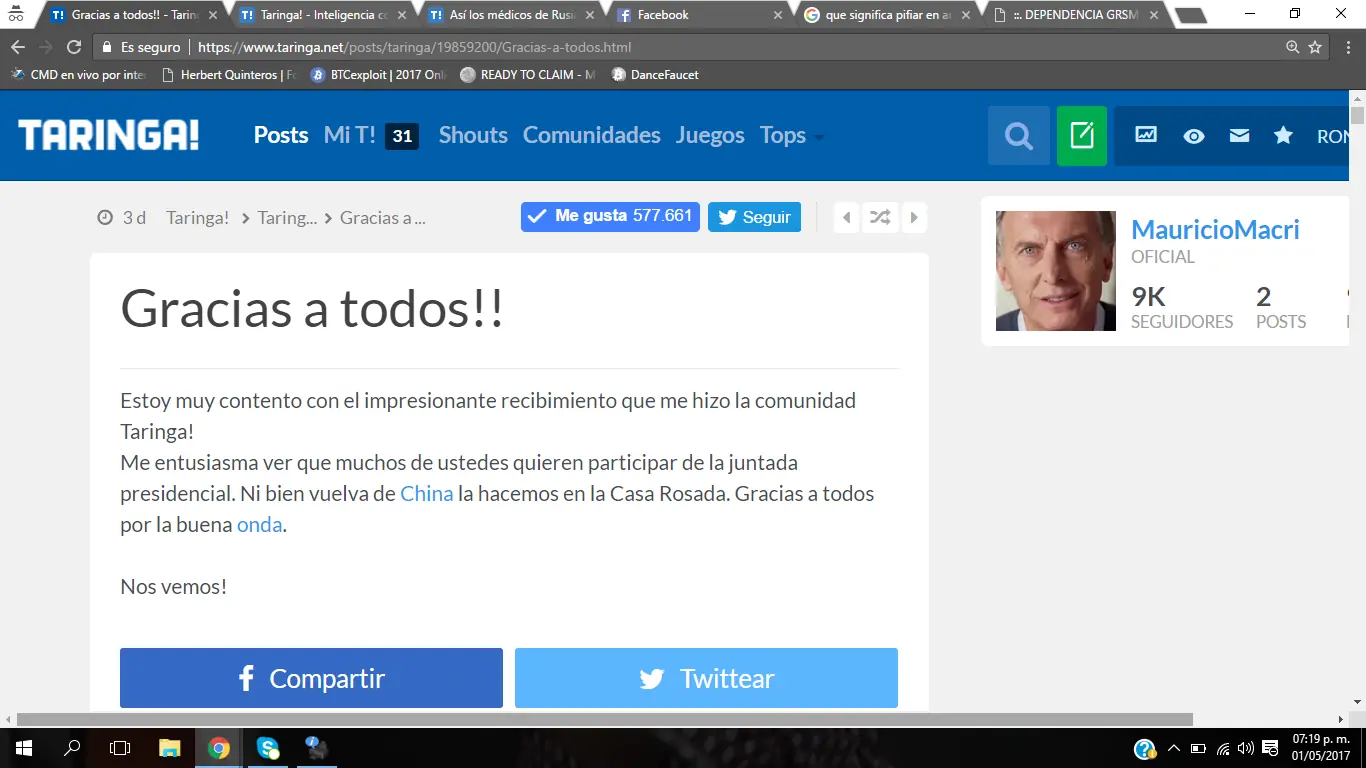Click Chrome icon on taskbar
This screenshot has height=768, width=1366.
pyautogui.click(x=218, y=748)
